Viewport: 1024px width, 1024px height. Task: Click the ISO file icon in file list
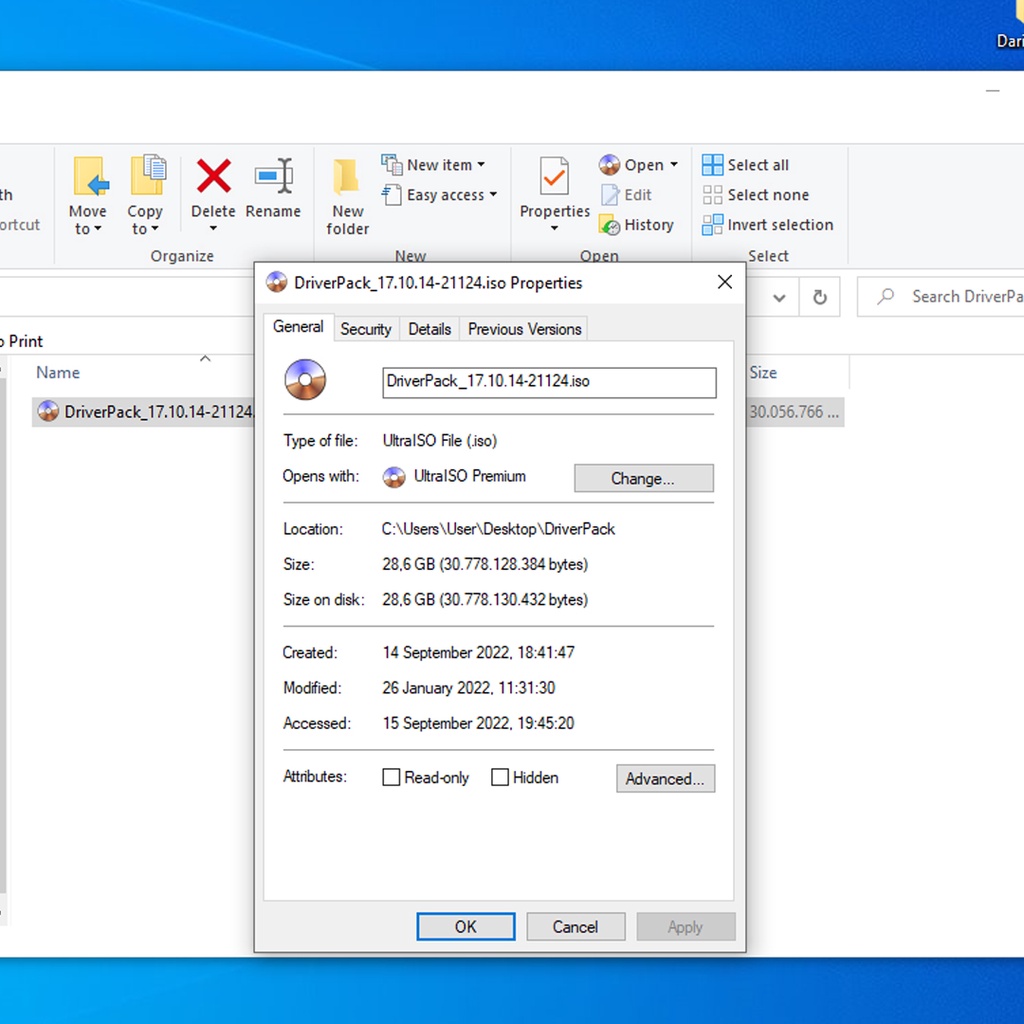coord(48,411)
